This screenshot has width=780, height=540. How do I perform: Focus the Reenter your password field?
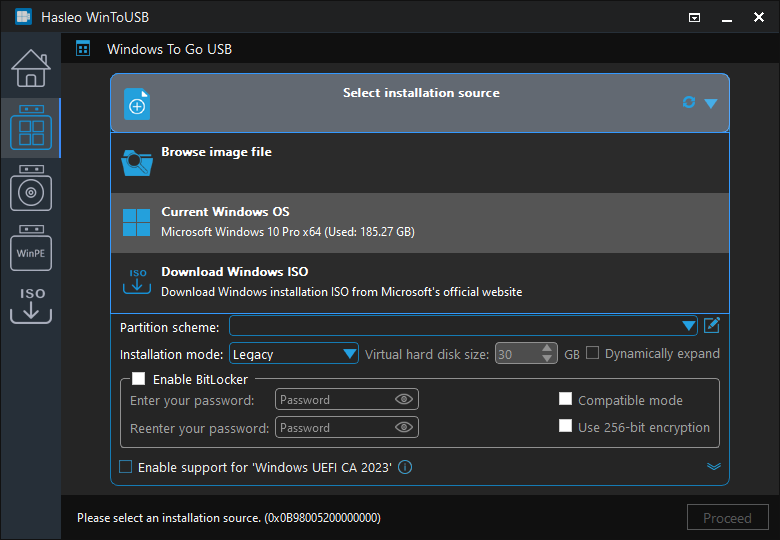pos(347,427)
